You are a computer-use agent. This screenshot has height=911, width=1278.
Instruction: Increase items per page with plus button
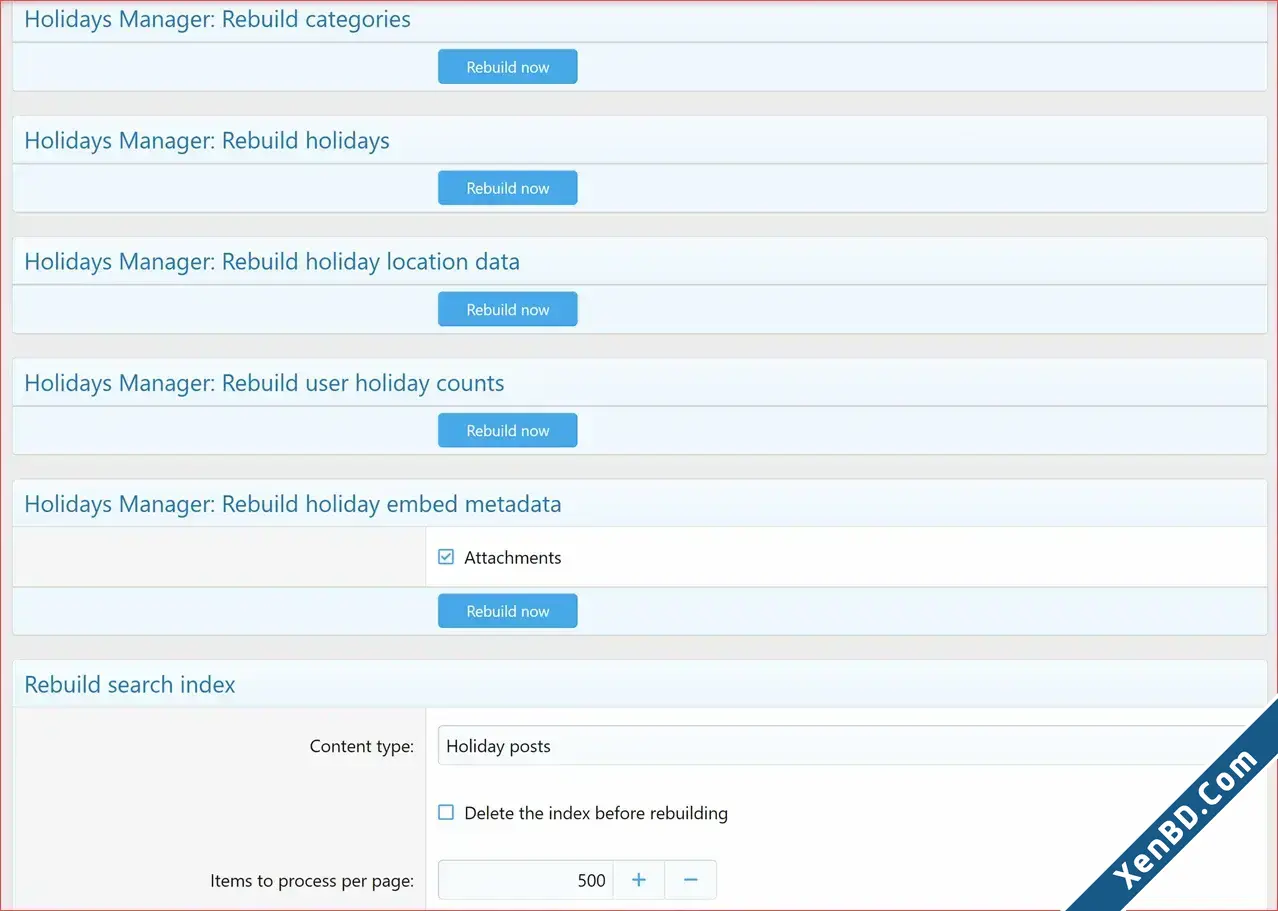[x=639, y=880]
